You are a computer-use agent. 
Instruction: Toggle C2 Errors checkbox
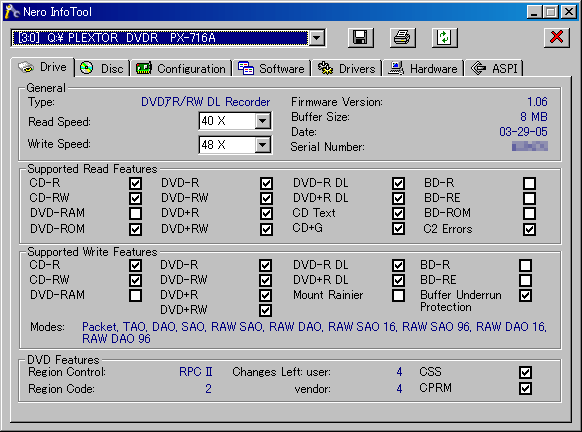click(529, 229)
